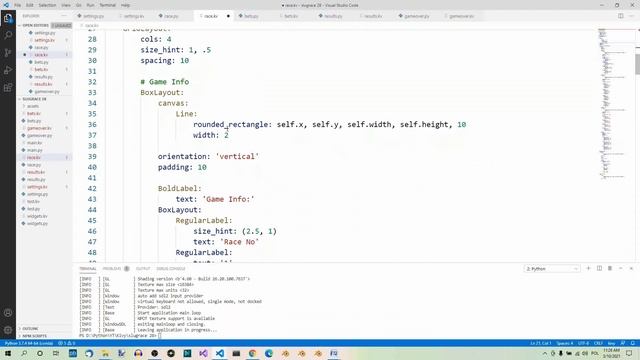Show hidden system tray icons

click(x=544, y=353)
